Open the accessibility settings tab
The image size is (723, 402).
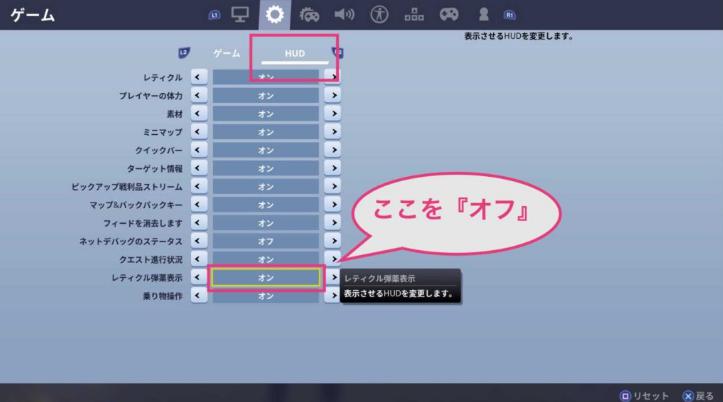(379, 15)
